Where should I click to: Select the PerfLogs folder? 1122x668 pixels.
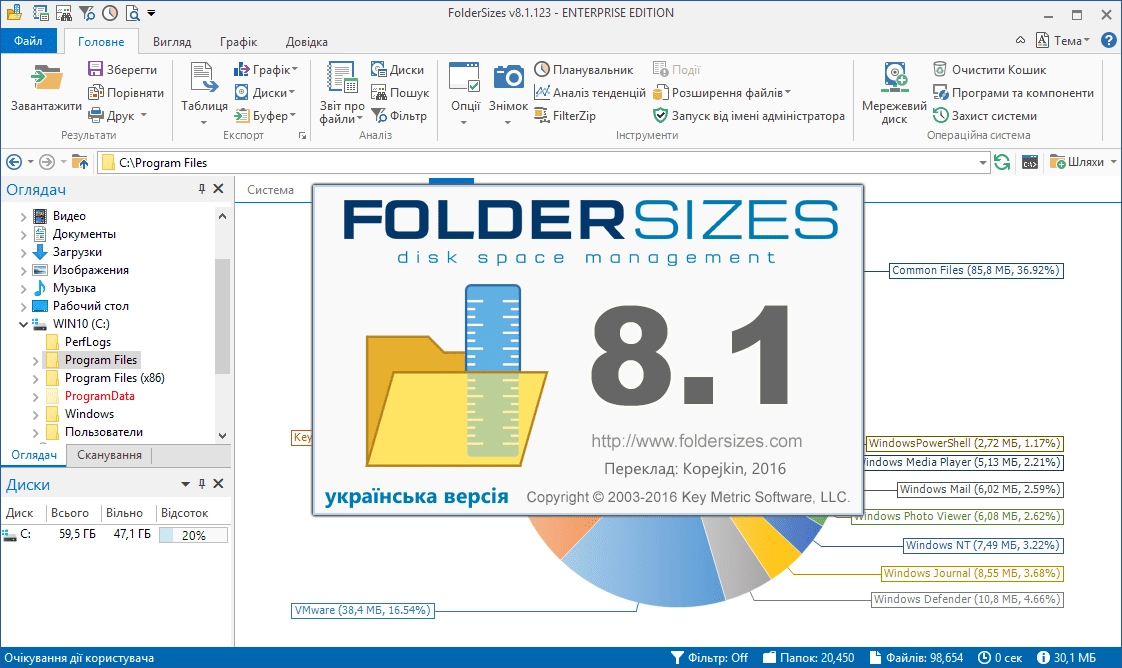click(x=87, y=341)
